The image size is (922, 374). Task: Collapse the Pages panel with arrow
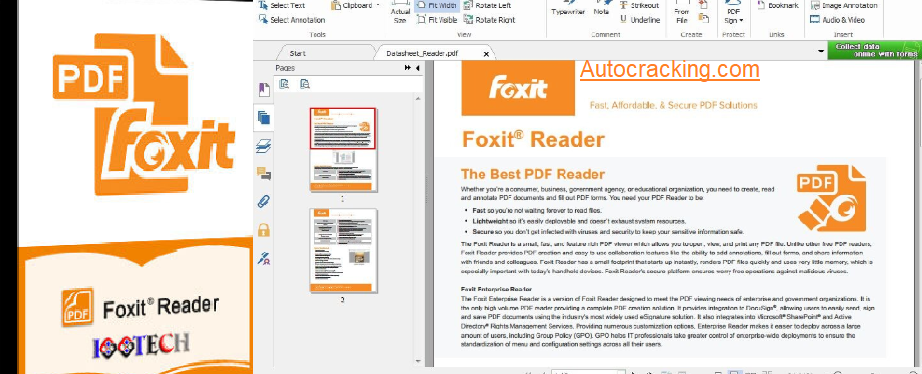coord(417,68)
